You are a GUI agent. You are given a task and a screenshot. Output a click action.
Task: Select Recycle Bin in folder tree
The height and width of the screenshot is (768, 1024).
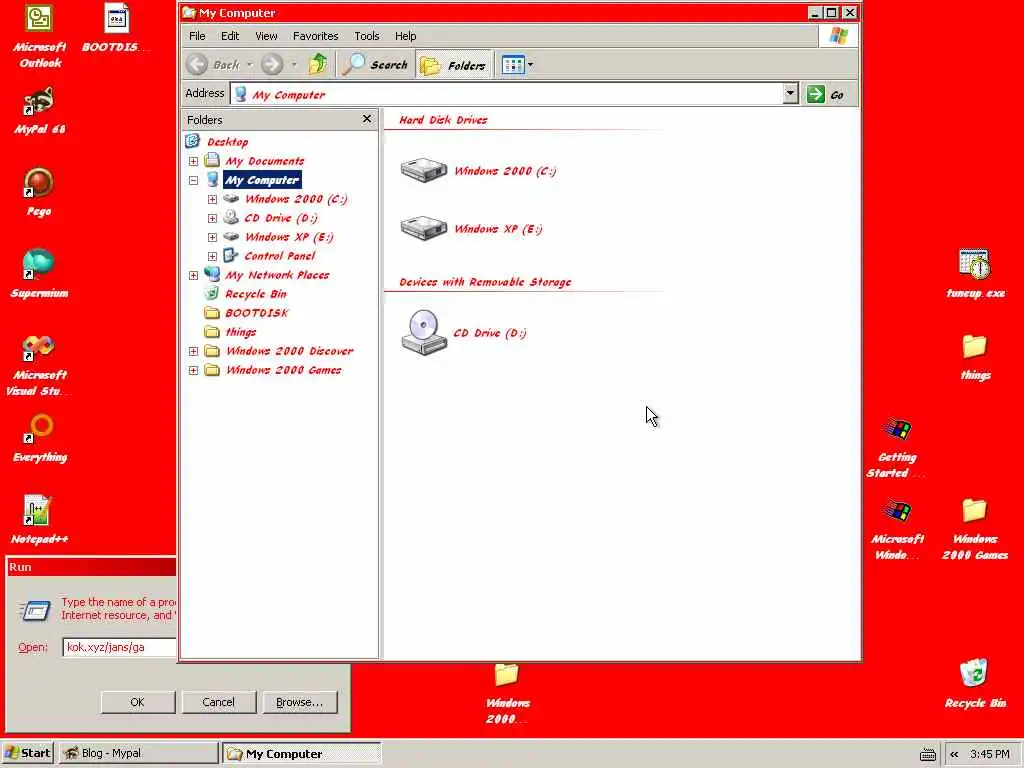coord(255,294)
